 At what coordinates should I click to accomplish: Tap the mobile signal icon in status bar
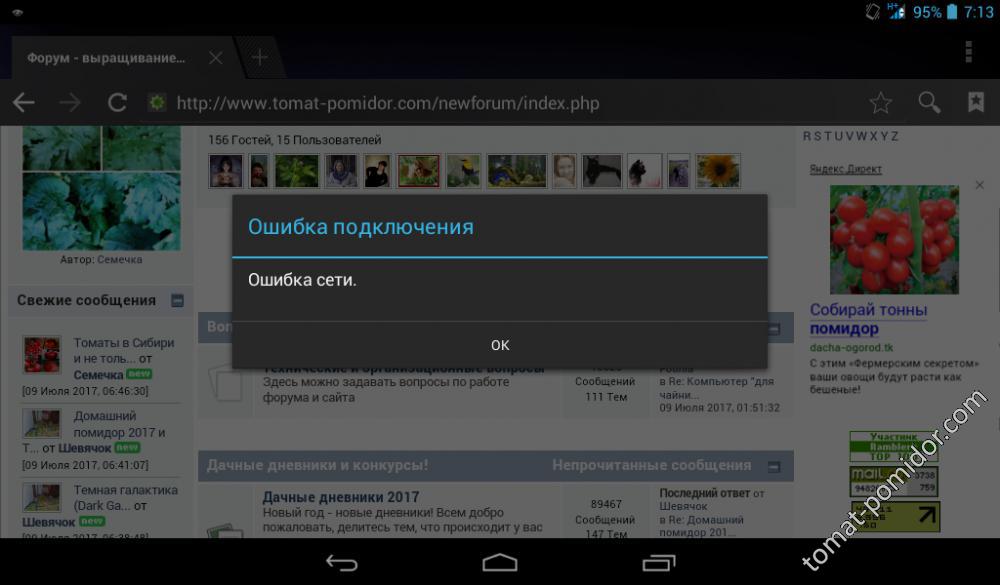897,11
